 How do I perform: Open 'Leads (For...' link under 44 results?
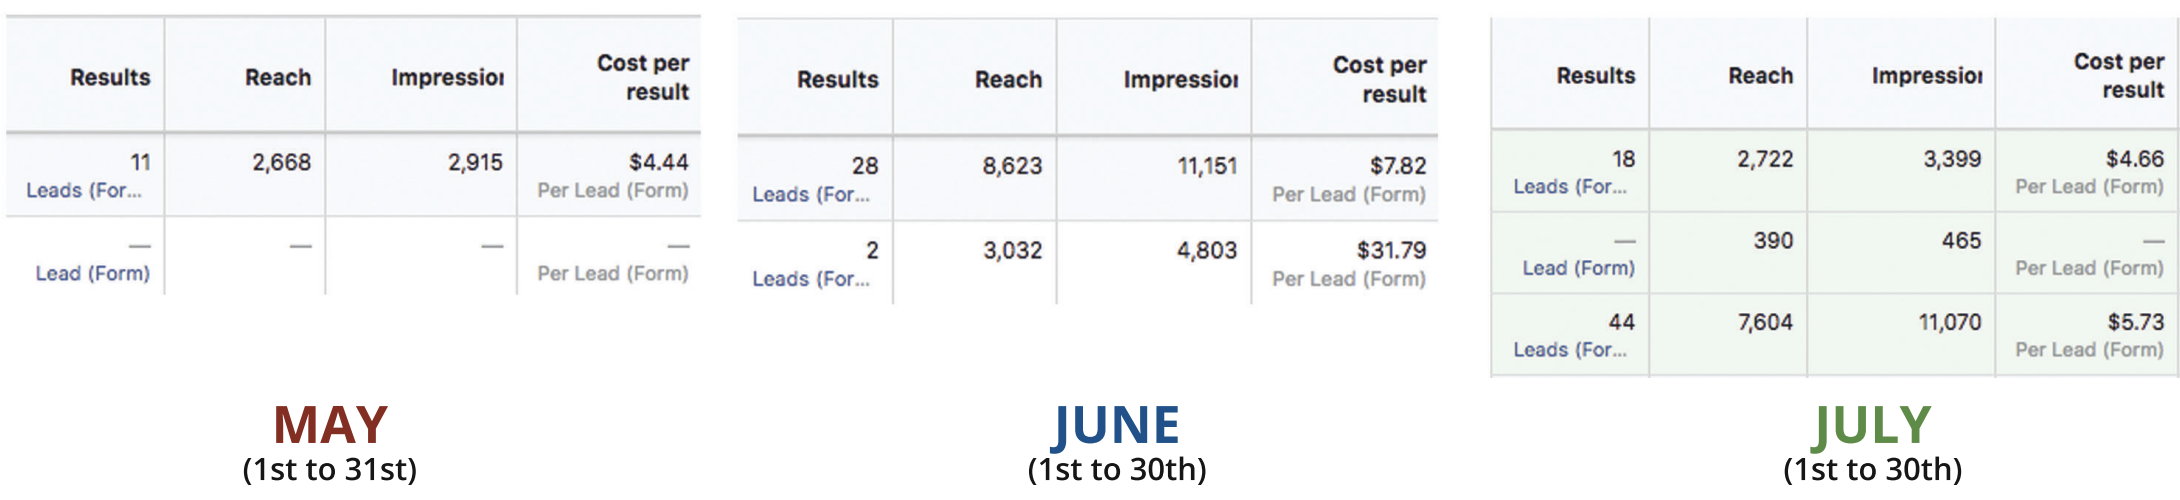click(1570, 349)
